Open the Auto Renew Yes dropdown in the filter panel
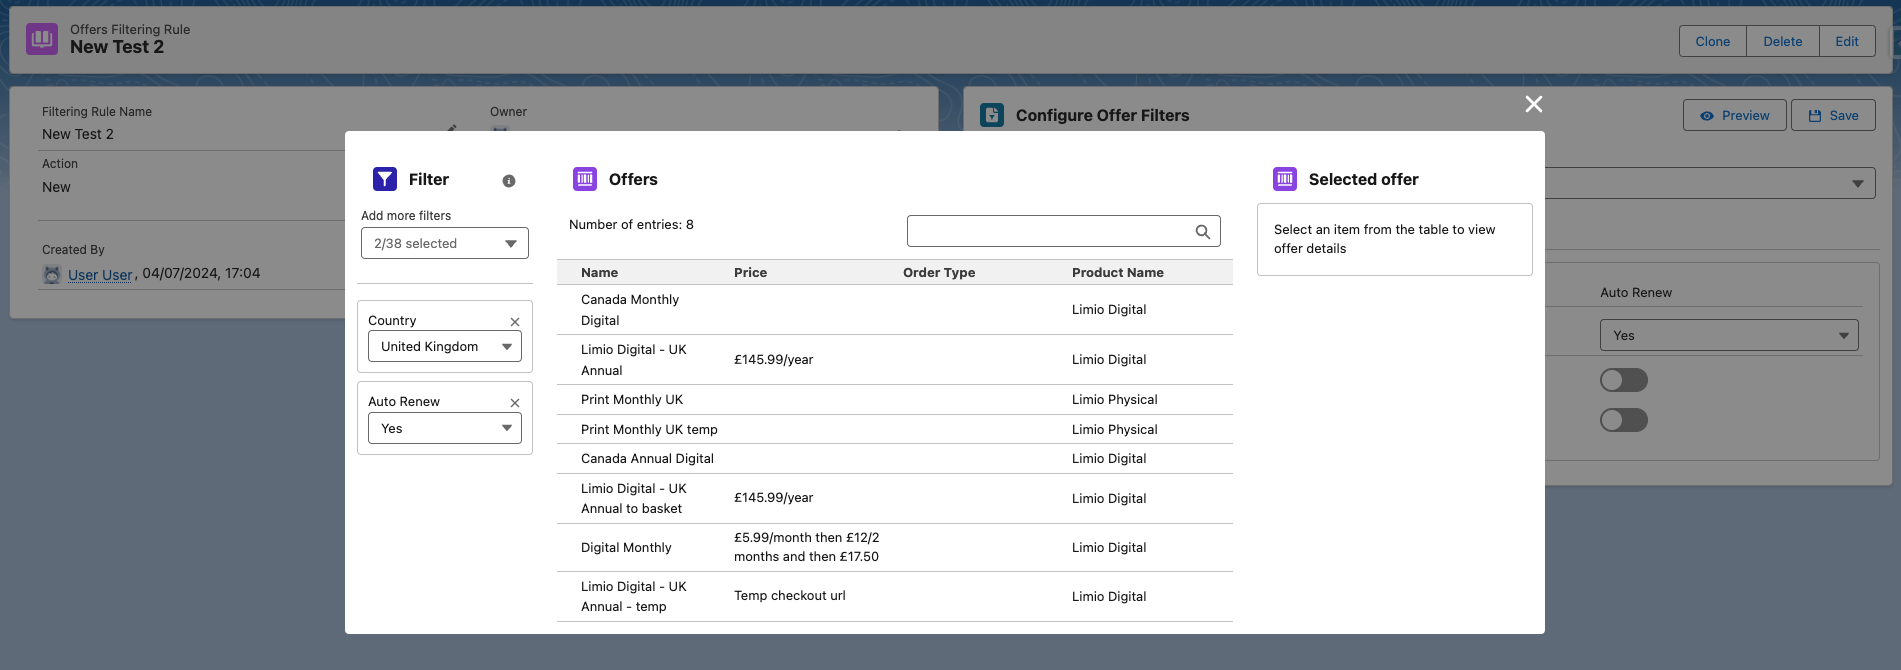This screenshot has height=670, width=1901. 445,428
